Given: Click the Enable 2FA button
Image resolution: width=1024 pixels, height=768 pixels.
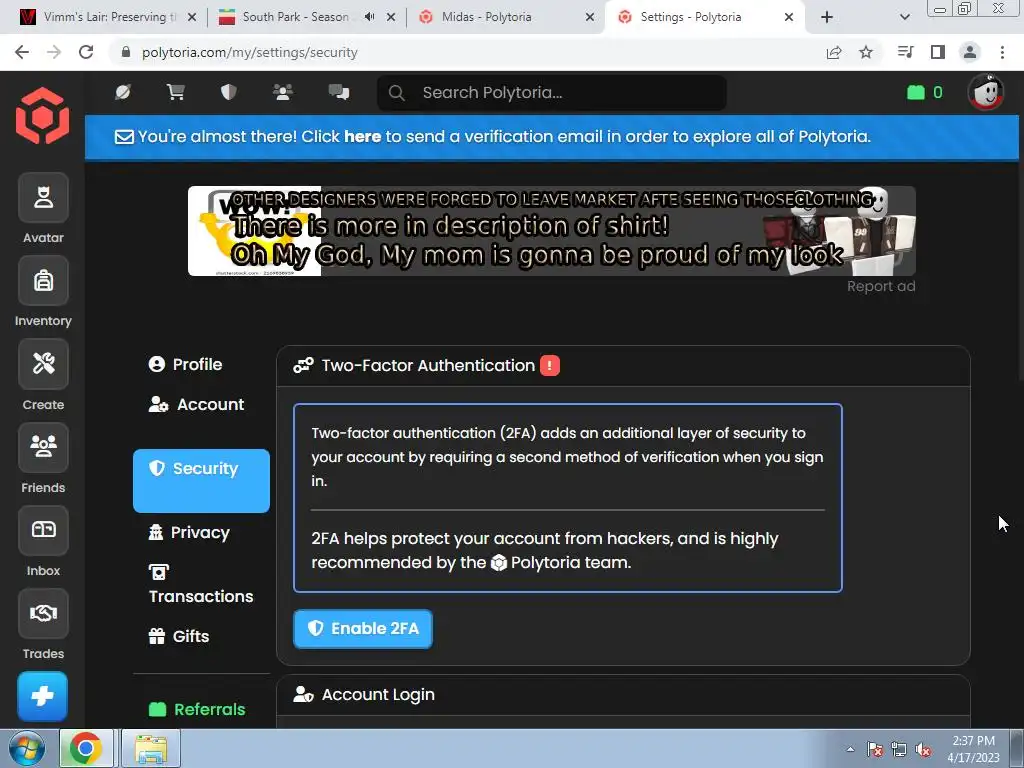Looking at the screenshot, I should [x=363, y=629].
